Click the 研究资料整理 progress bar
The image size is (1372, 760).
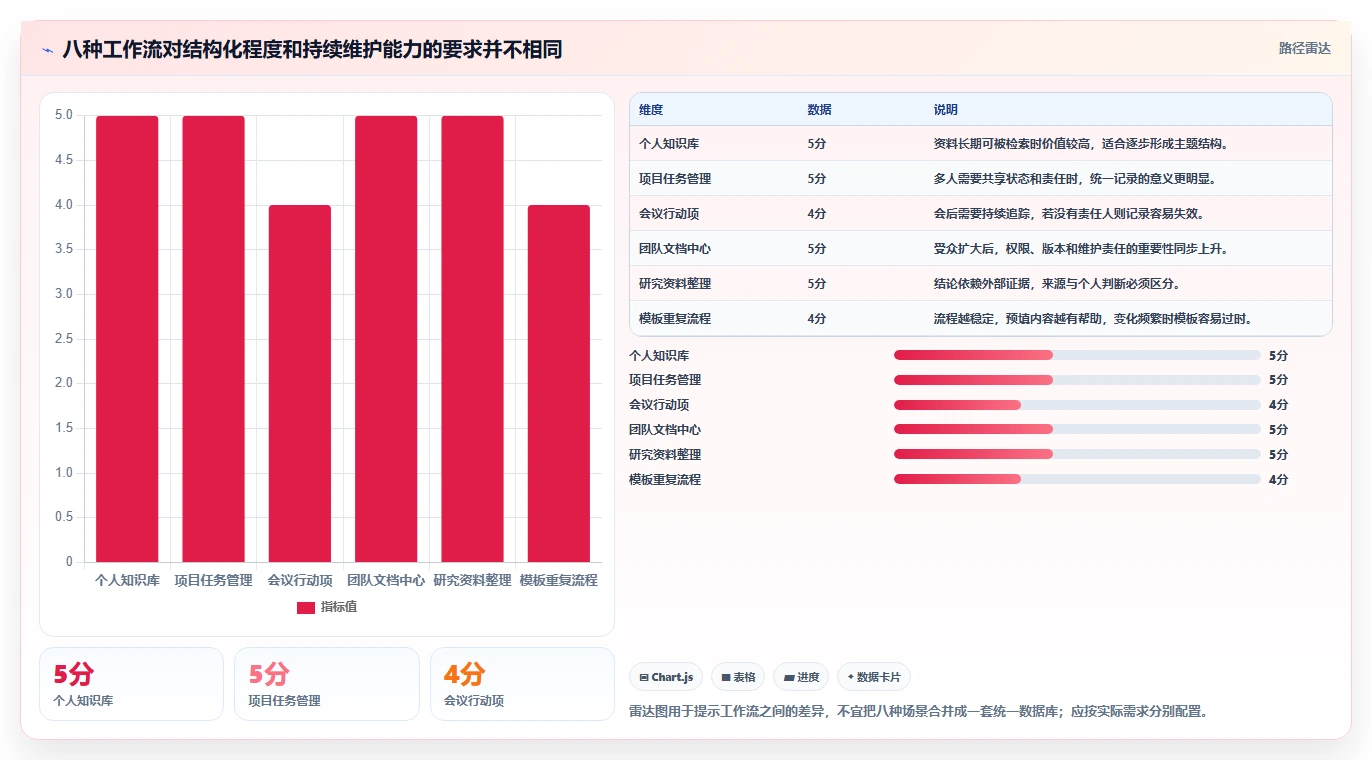click(1077, 454)
